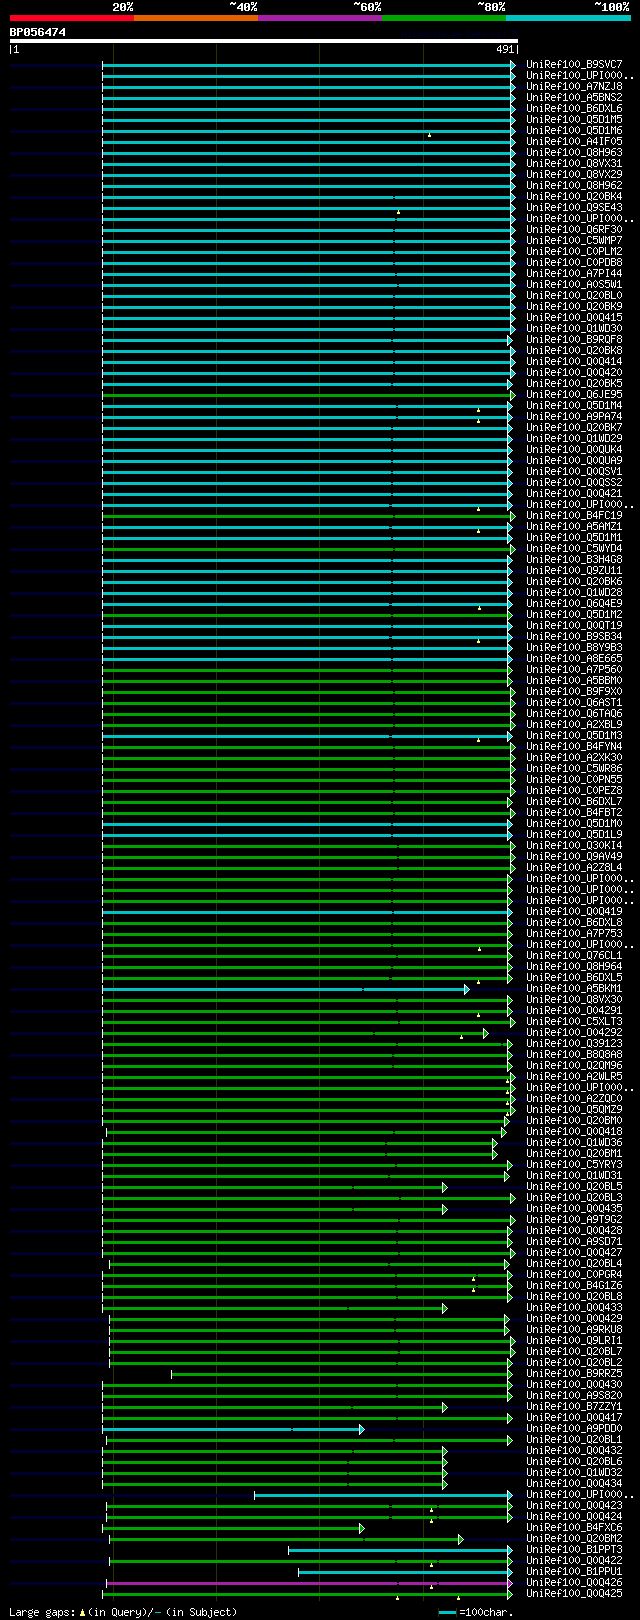640x1620 pixels.
Task: Select the UniRef100_B4G1Z6 label
Action: [x=574, y=1286]
